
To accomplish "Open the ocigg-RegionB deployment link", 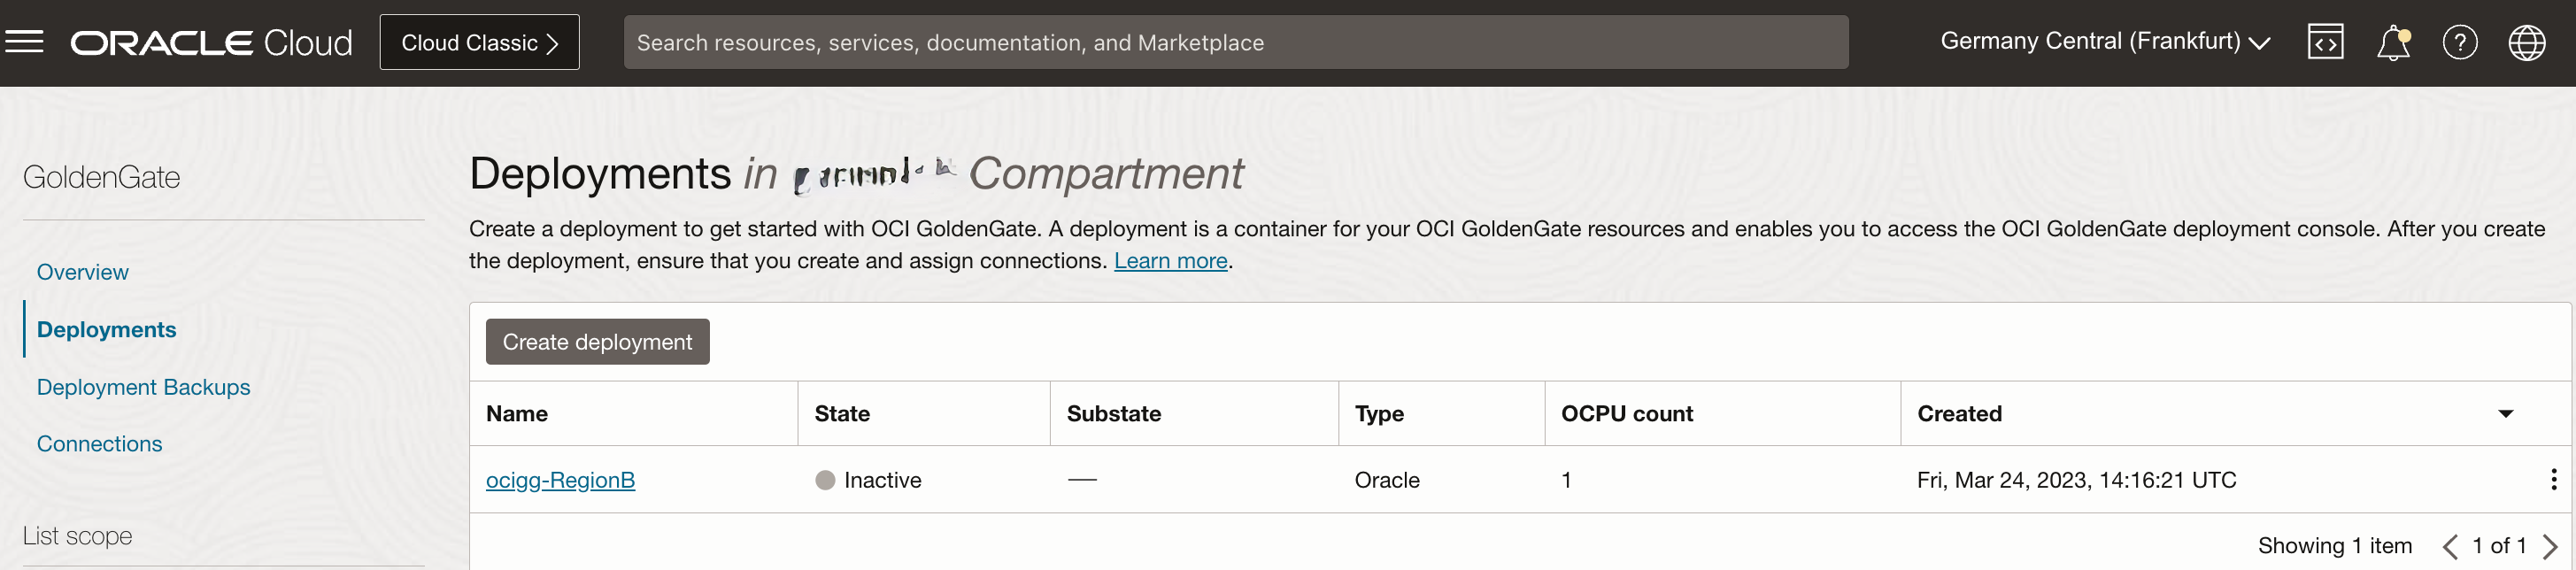I will [x=560, y=480].
